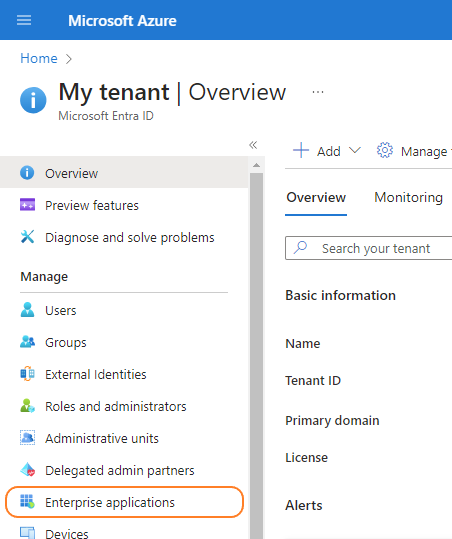Click the Manage section heading
Viewport: 452px width, 539px height.
click(44, 277)
